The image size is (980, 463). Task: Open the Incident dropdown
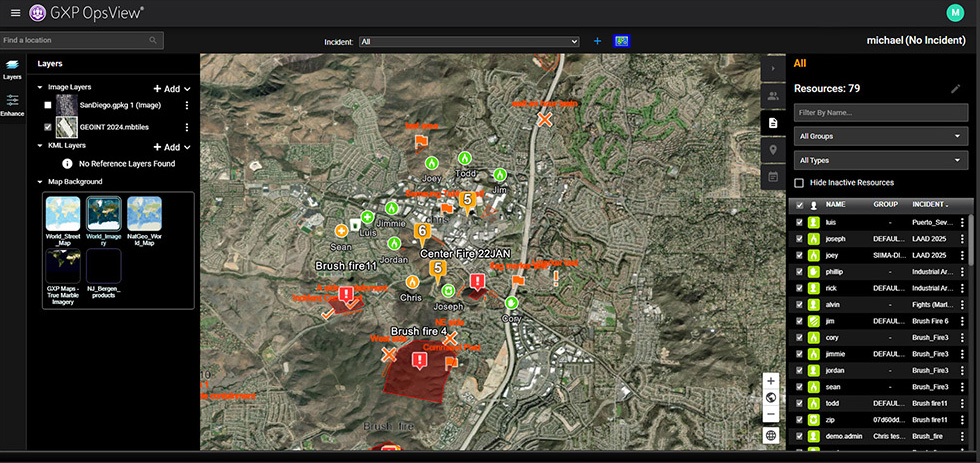click(x=470, y=41)
